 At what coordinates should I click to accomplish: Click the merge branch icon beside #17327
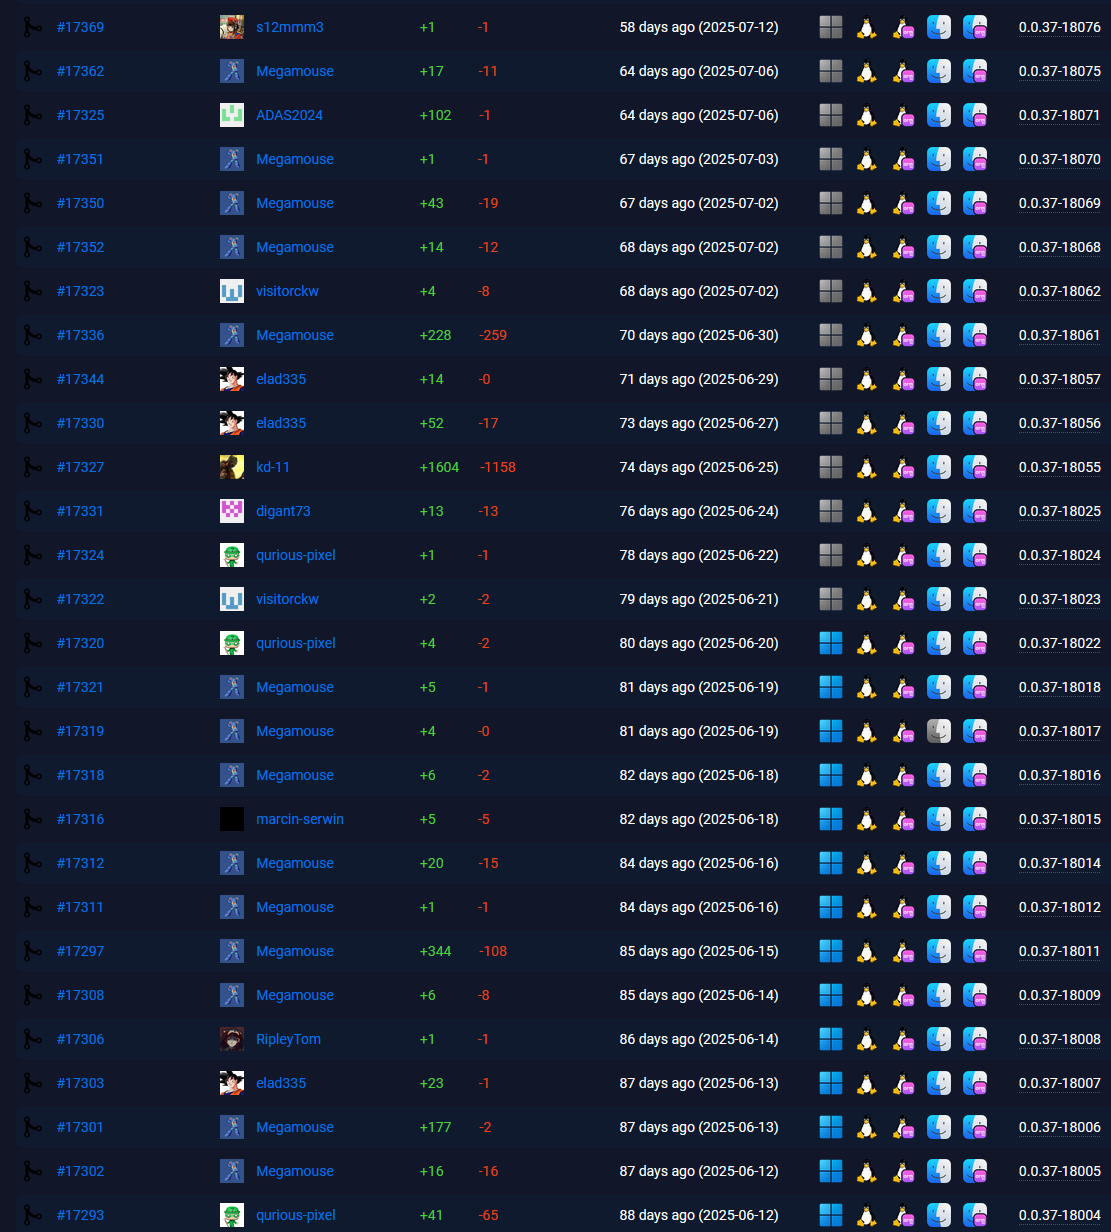click(33, 467)
